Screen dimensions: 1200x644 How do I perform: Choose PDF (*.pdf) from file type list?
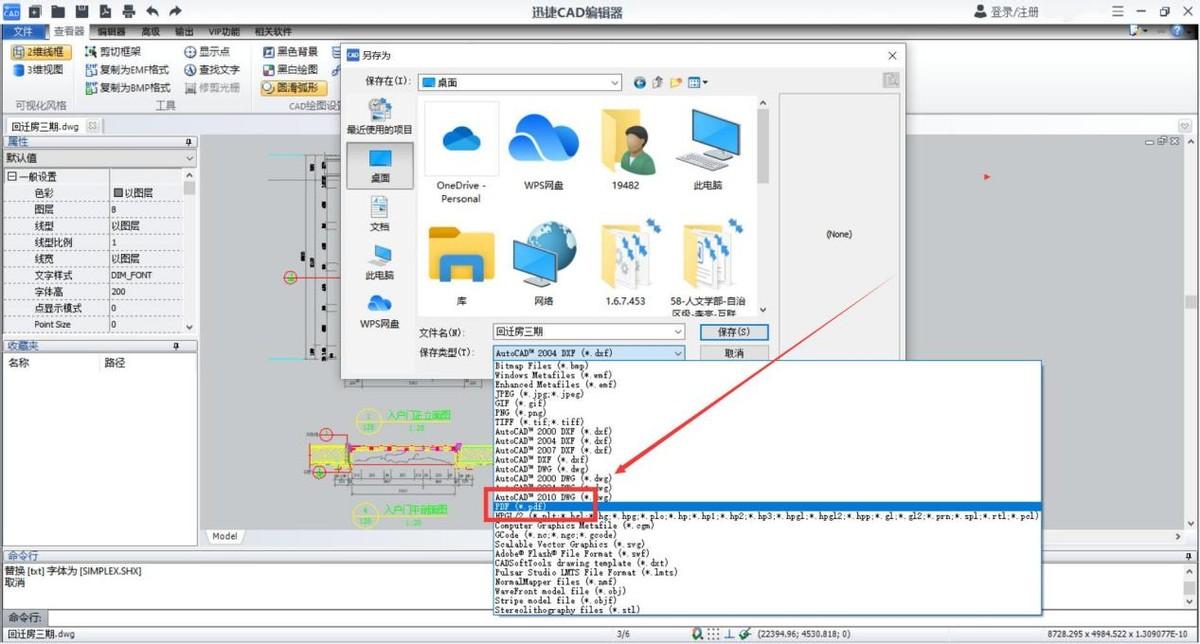[768, 507]
